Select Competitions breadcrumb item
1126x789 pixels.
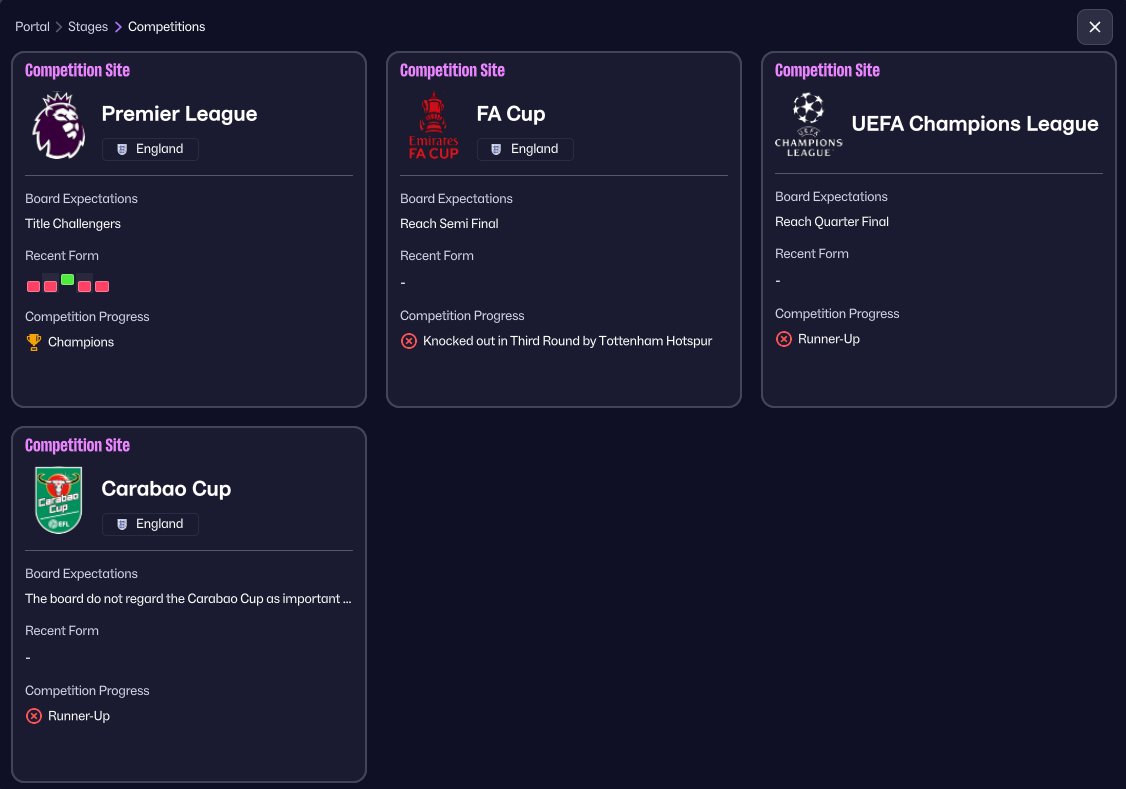click(x=167, y=27)
